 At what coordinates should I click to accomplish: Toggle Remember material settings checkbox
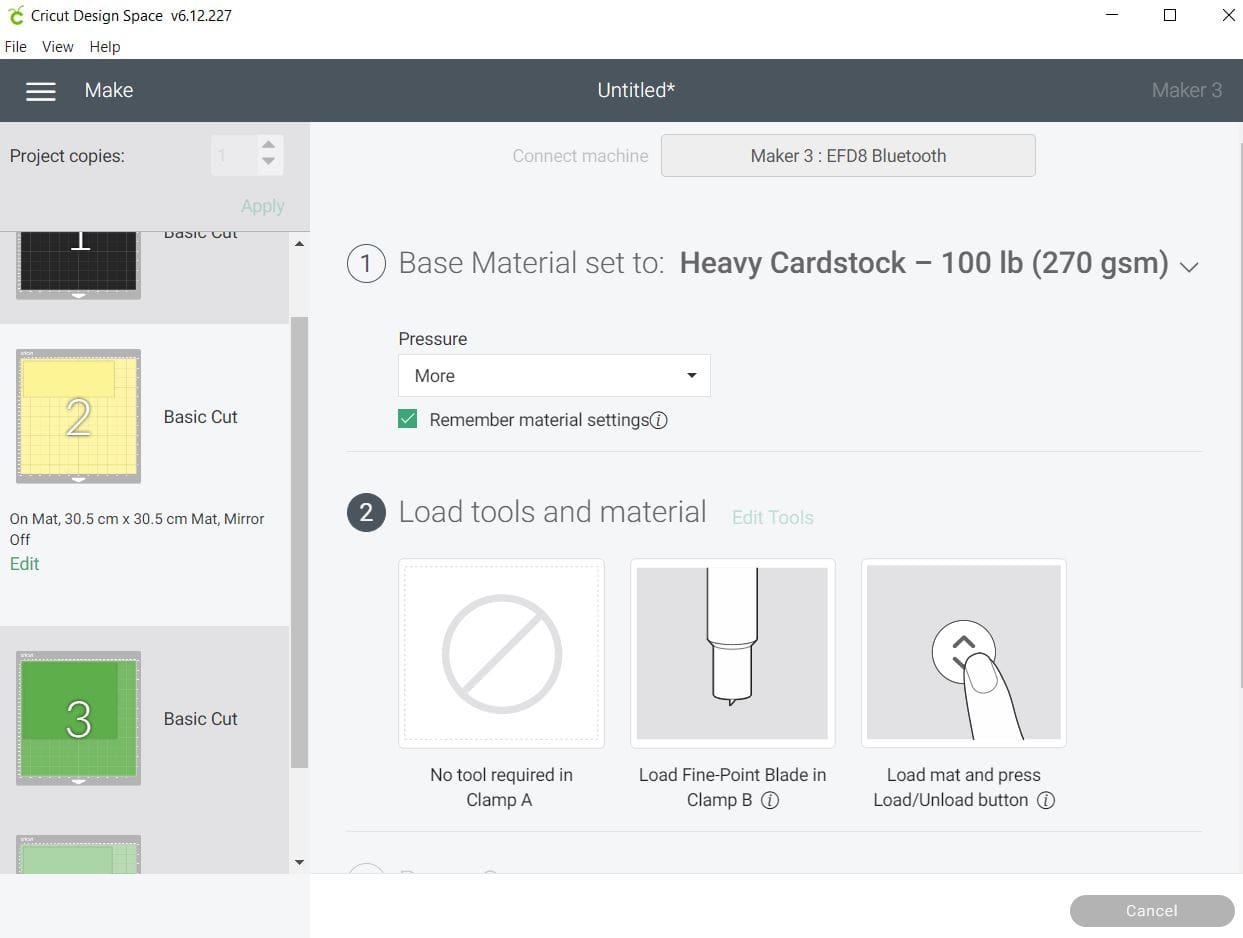tap(407, 419)
